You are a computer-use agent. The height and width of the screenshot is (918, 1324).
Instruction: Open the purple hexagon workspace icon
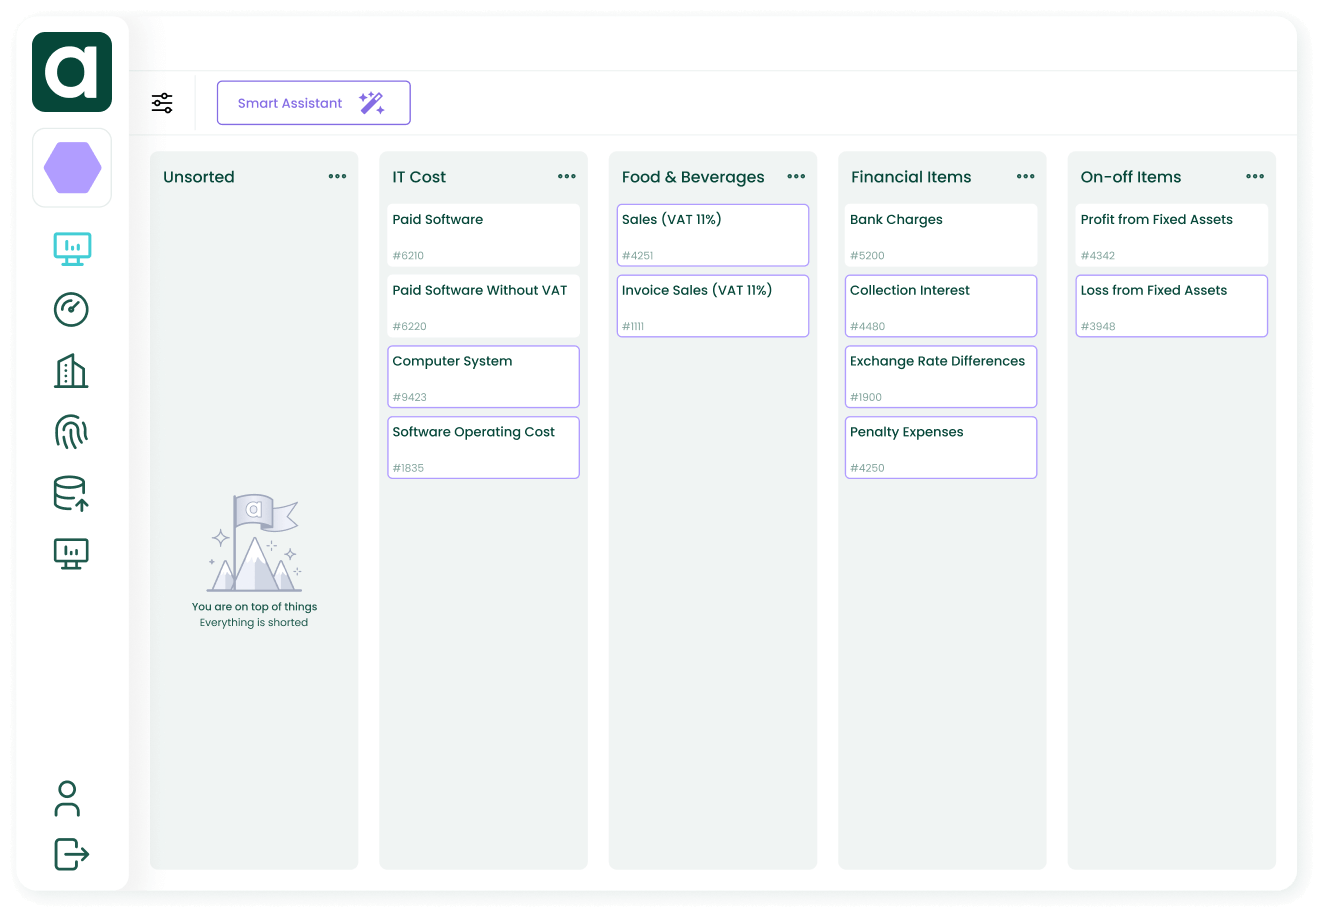[72, 168]
